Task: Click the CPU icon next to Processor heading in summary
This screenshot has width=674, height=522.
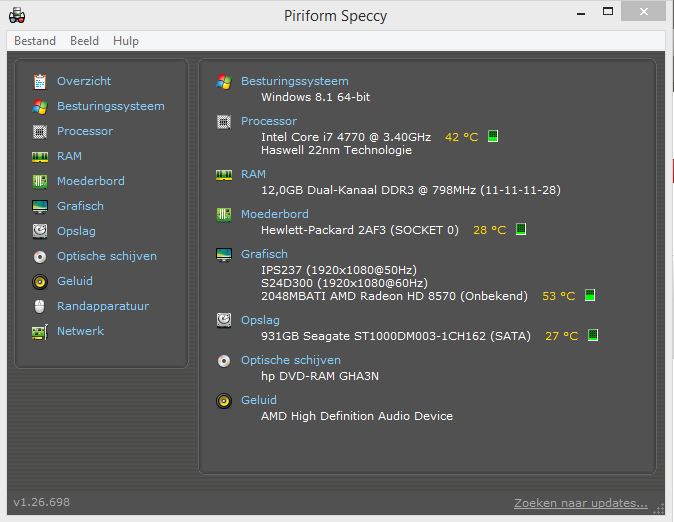Action: pyautogui.click(x=224, y=122)
